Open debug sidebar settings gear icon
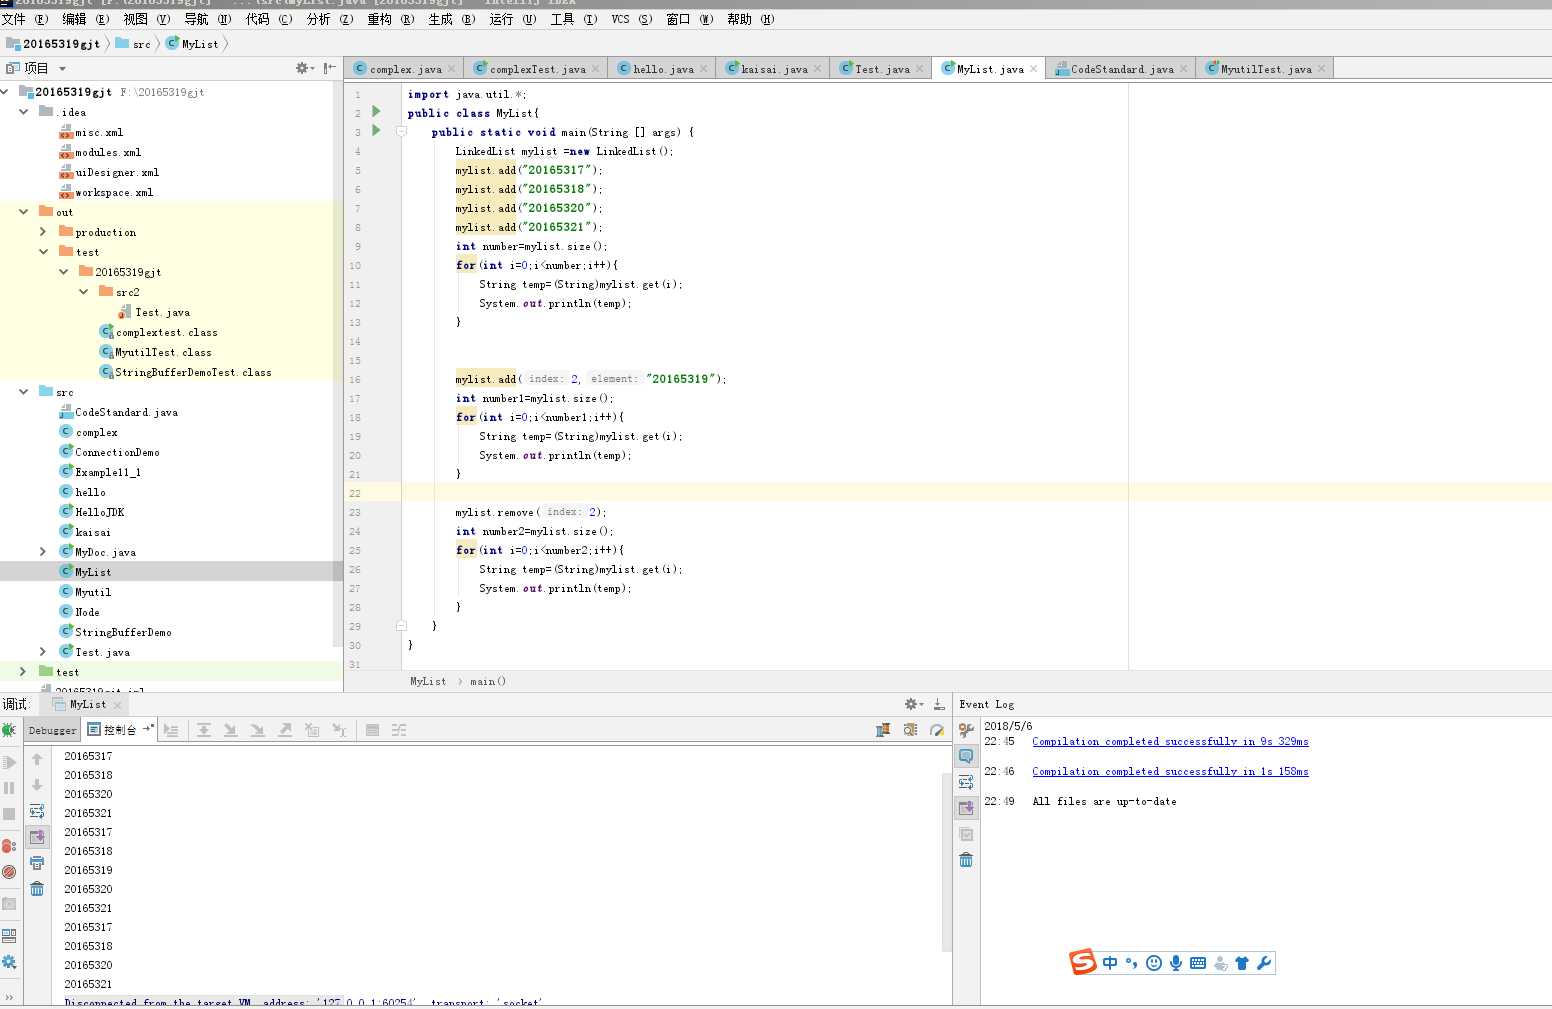 click(9, 962)
